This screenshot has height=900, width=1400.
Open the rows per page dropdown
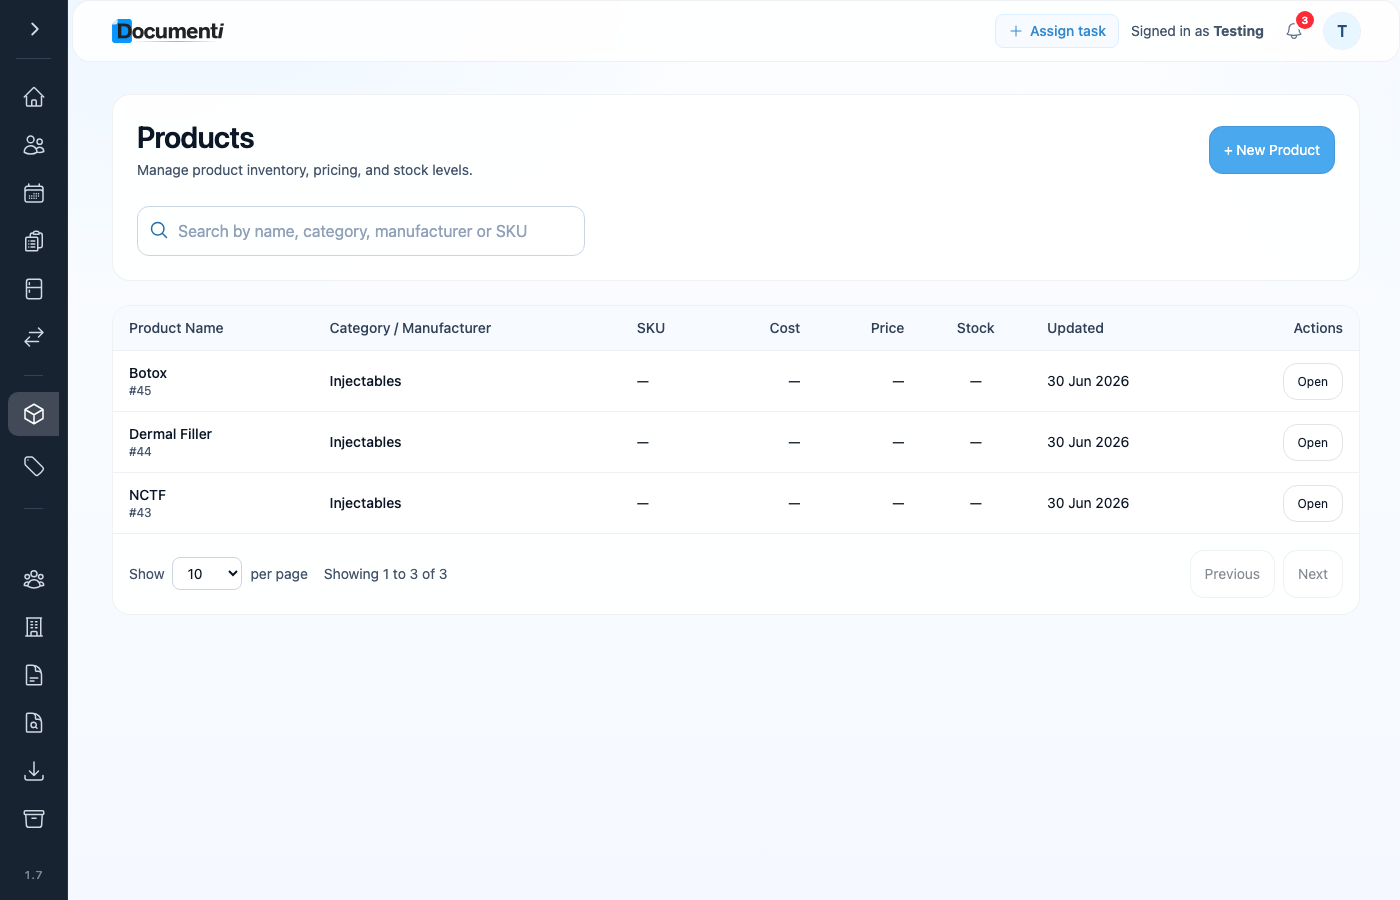207,574
